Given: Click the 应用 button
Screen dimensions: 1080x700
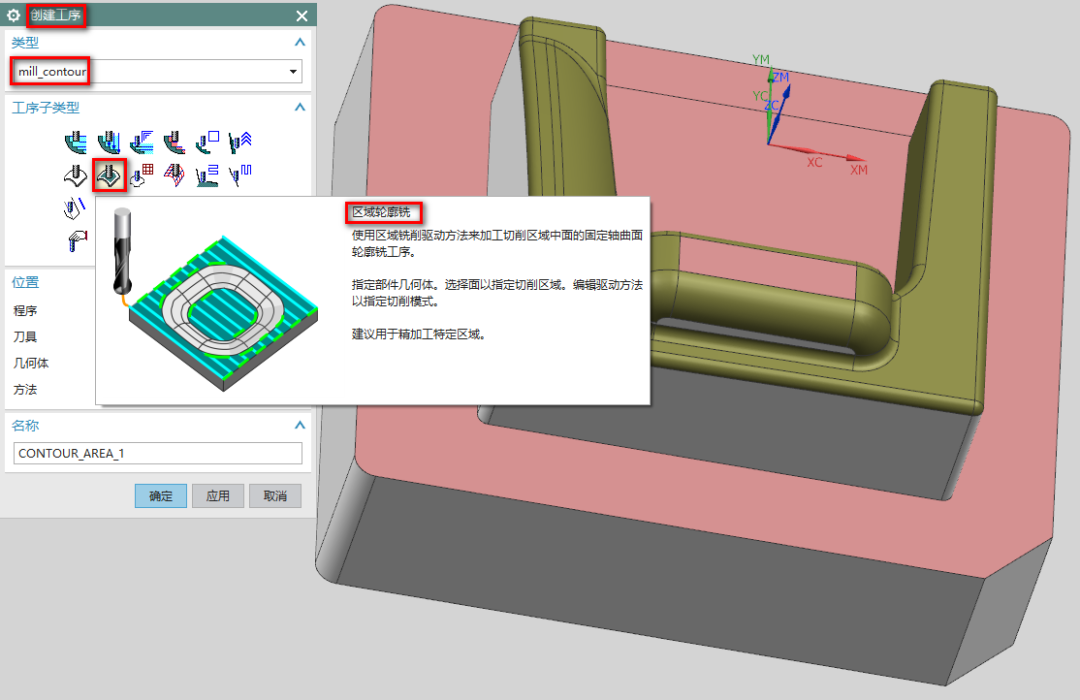Looking at the screenshot, I should [218, 496].
